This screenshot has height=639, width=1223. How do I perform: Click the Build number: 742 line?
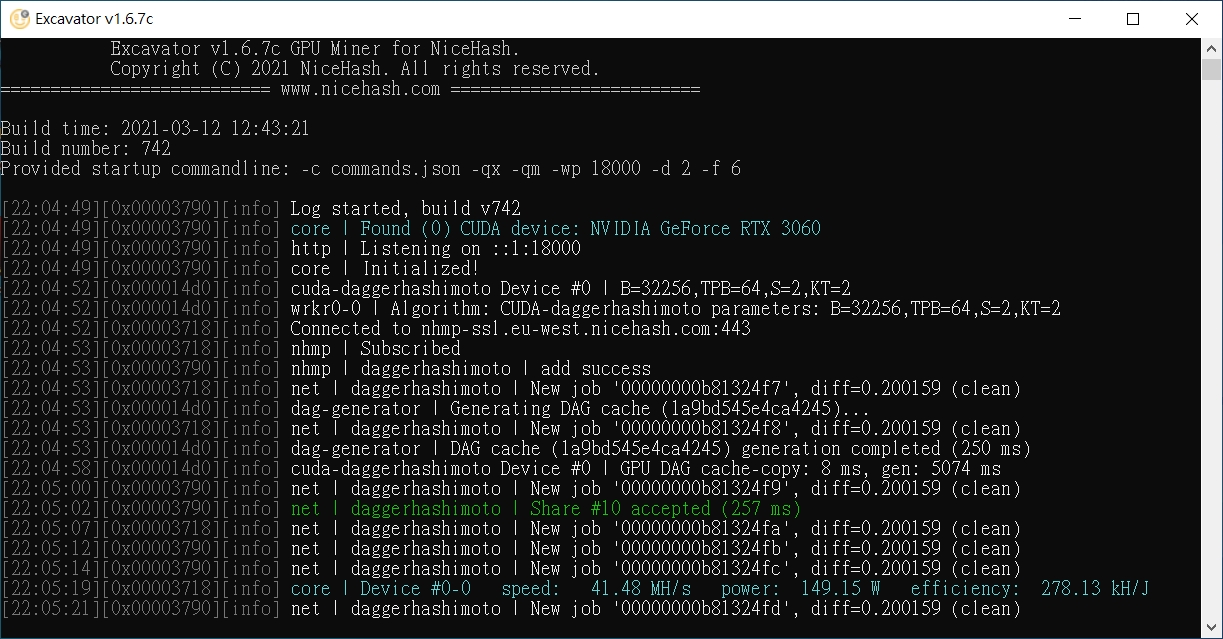click(86, 148)
